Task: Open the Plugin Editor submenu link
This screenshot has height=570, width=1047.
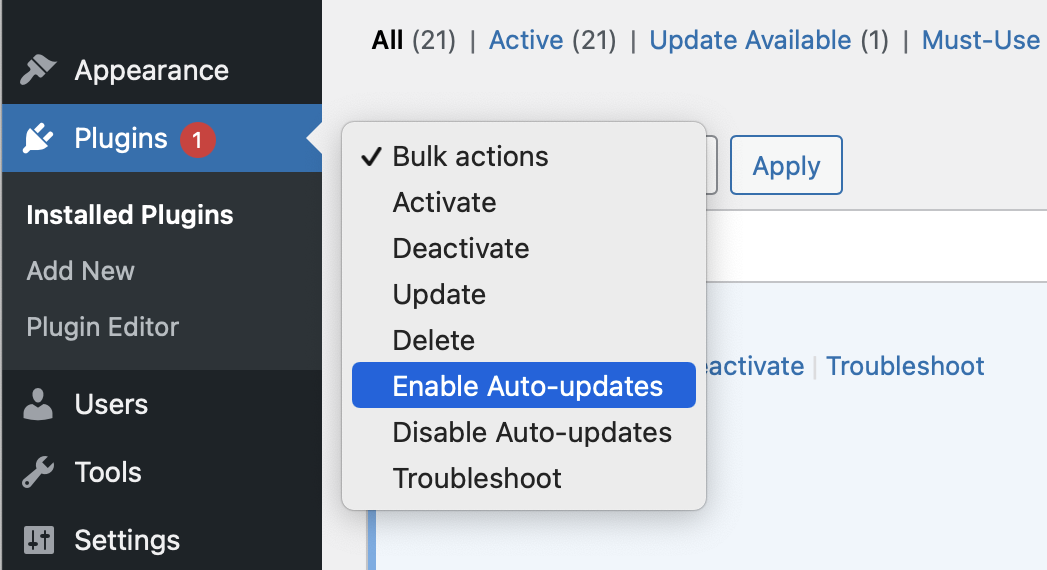Action: [103, 327]
